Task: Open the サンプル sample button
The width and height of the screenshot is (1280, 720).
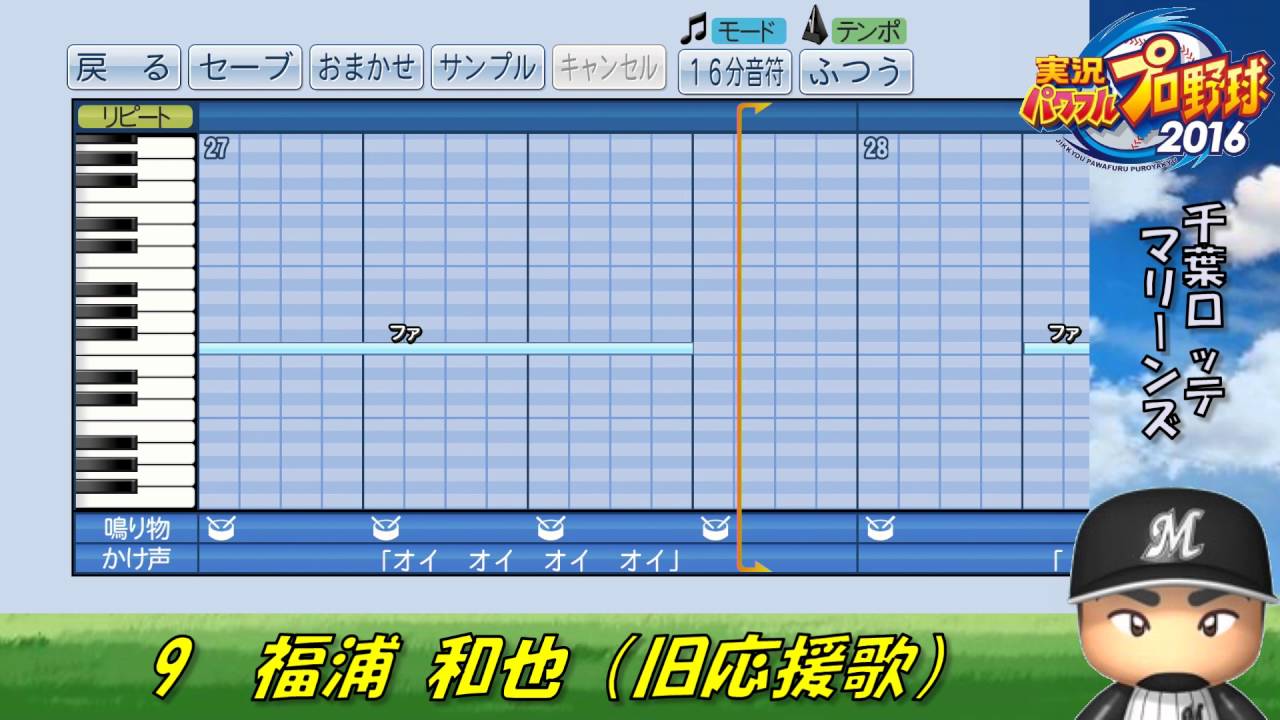Action: (x=487, y=68)
